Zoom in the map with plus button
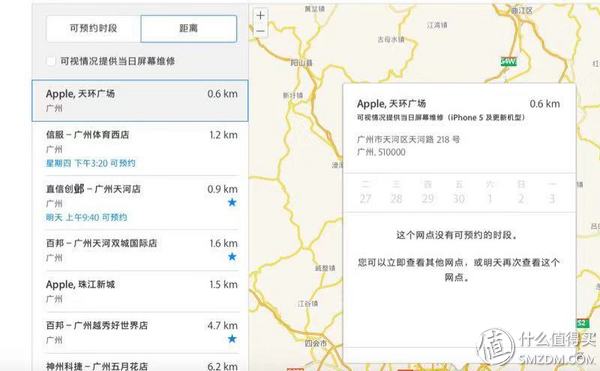Image resolution: width=600 pixels, height=371 pixels. click(x=261, y=16)
